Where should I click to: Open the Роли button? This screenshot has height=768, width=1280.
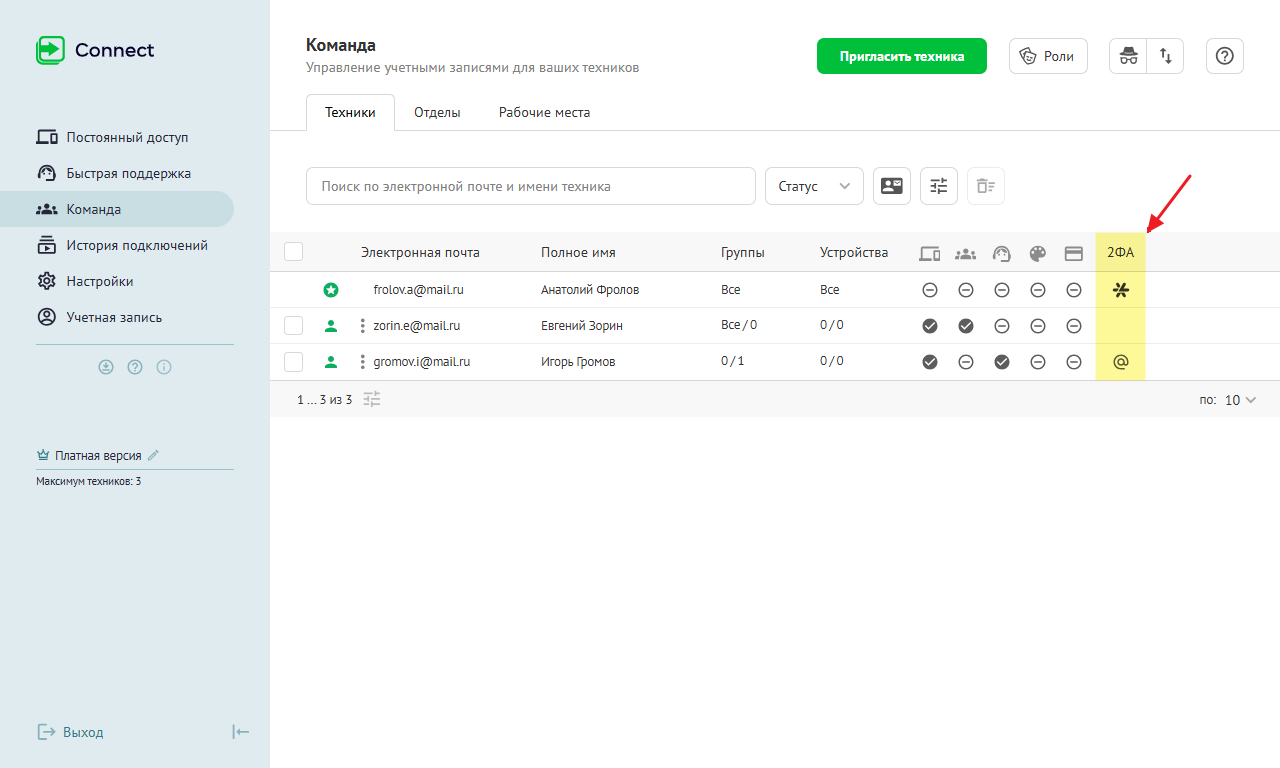pos(1047,56)
